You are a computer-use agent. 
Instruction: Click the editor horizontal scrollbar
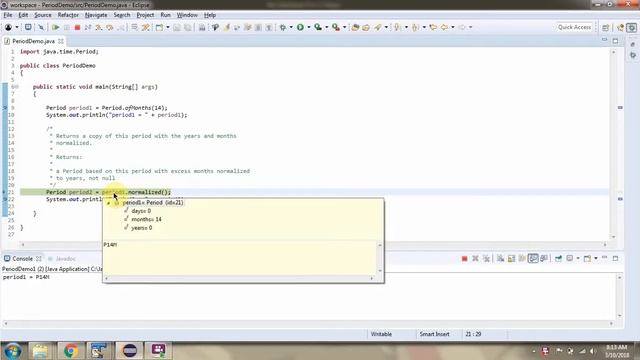[x=314, y=244]
